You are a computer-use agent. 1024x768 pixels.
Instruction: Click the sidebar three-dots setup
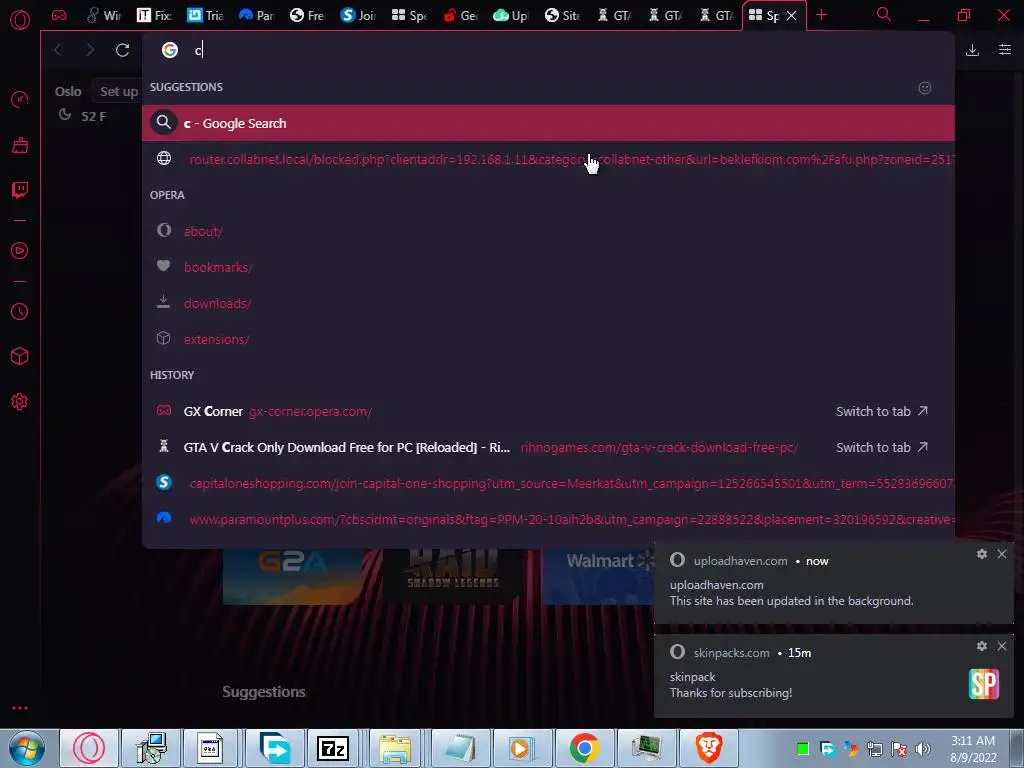[20, 708]
